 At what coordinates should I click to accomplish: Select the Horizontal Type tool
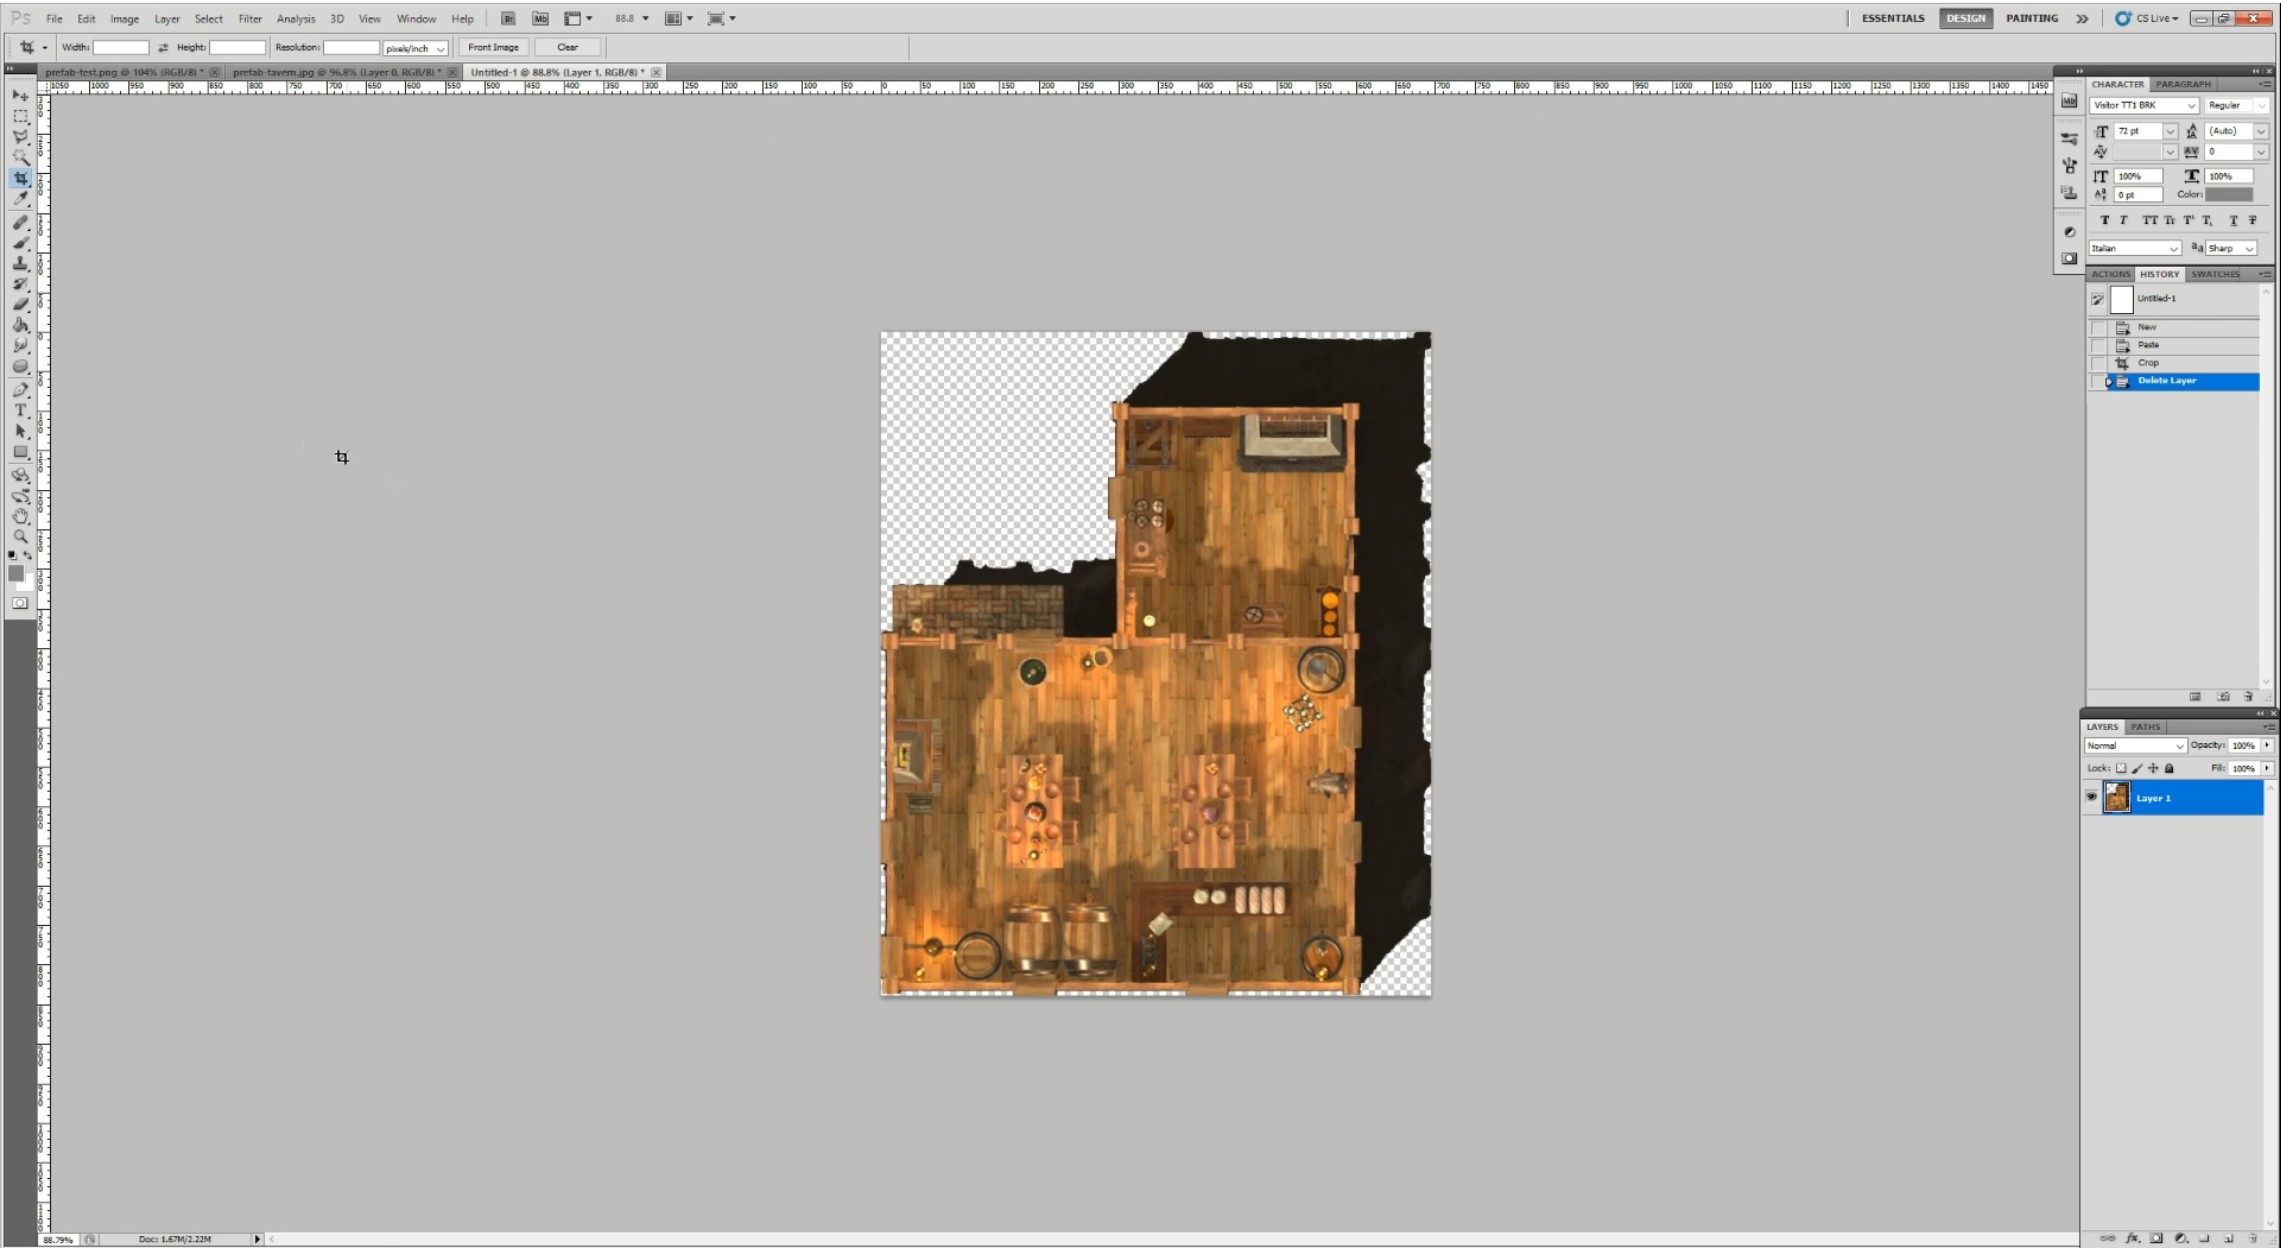click(20, 410)
